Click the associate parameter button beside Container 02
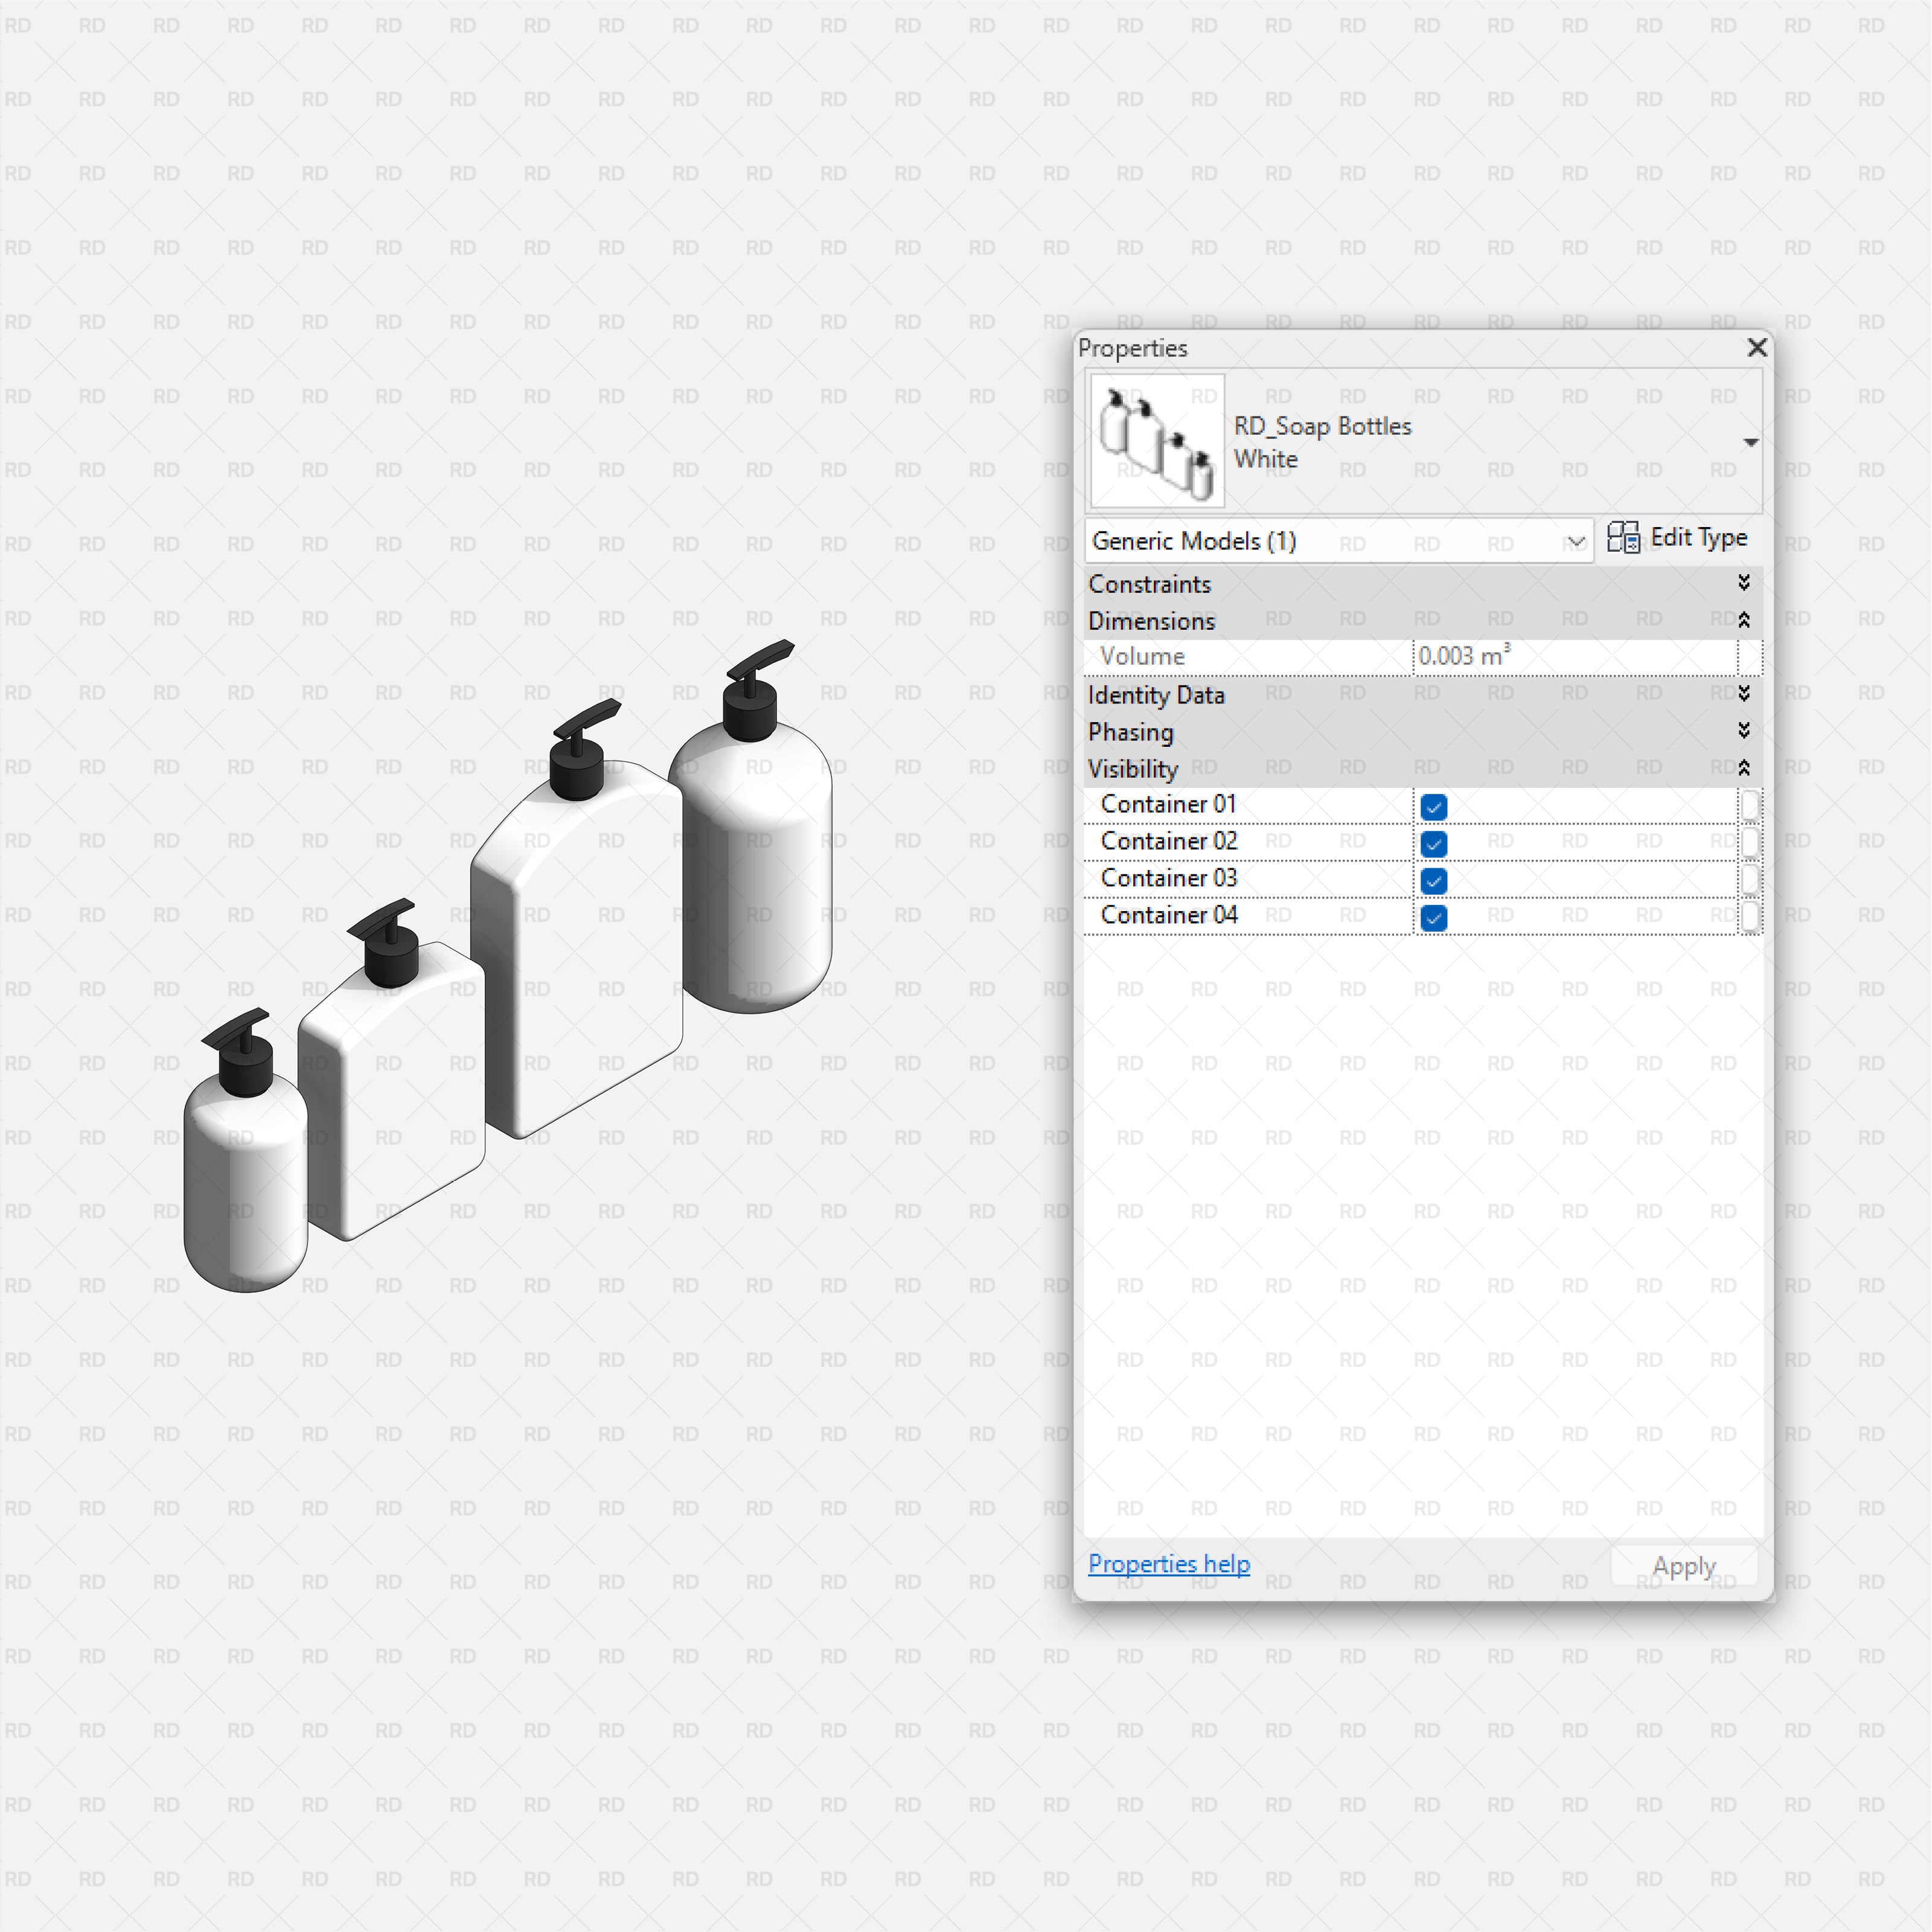The image size is (1932, 1932). 1750,843
